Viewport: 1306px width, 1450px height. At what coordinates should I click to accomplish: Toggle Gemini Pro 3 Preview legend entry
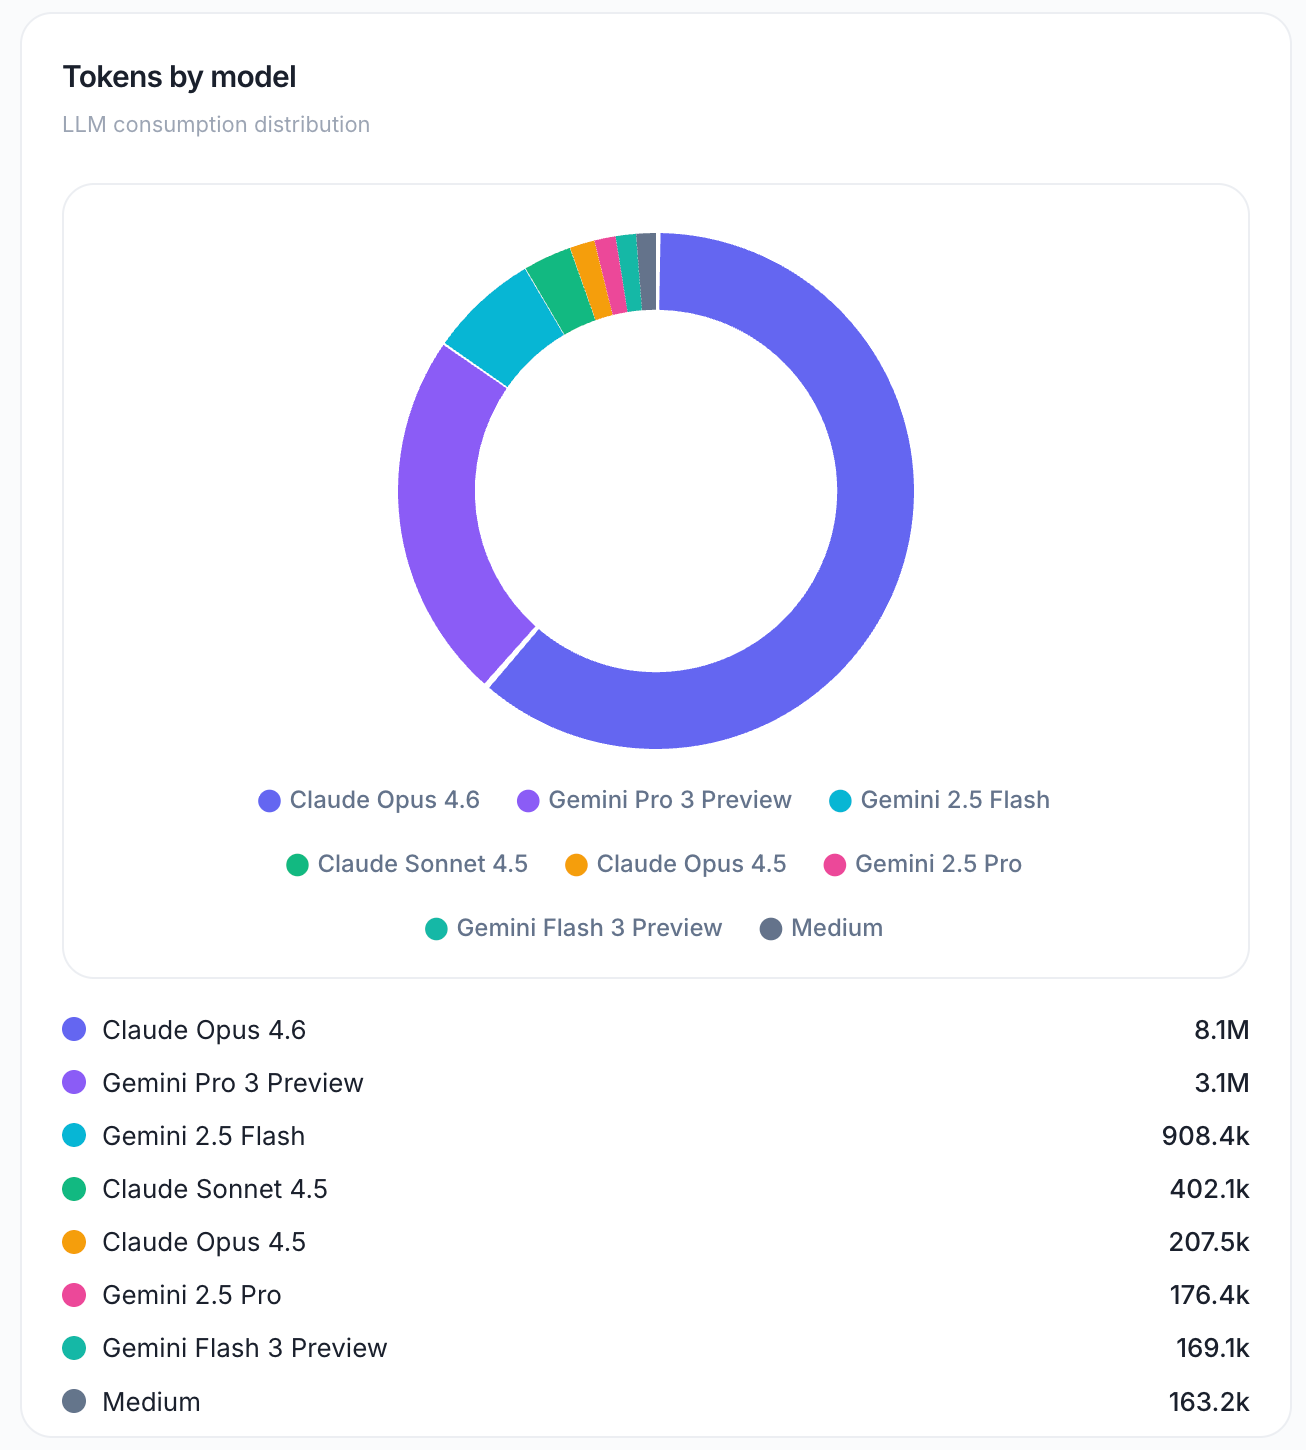655,800
